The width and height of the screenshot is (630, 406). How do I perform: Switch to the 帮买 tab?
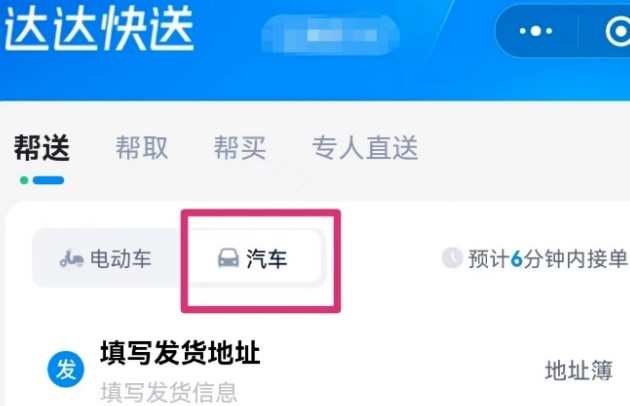pyautogui.click(x=240, y=148)
